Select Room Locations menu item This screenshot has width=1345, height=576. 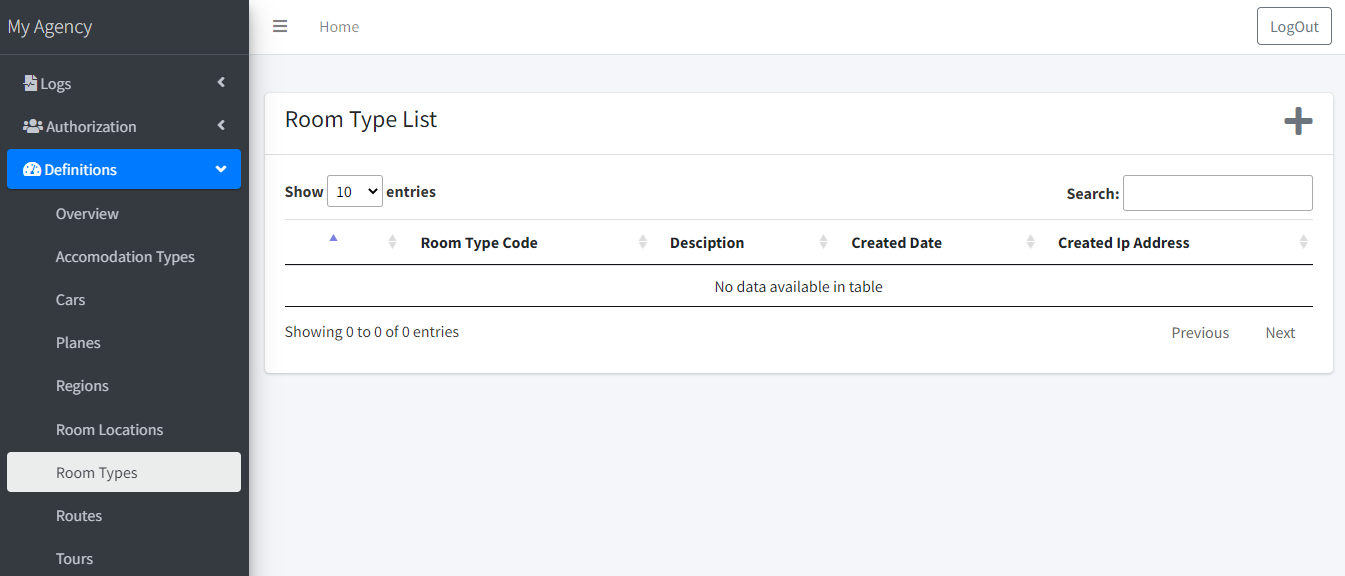(109, 430)
